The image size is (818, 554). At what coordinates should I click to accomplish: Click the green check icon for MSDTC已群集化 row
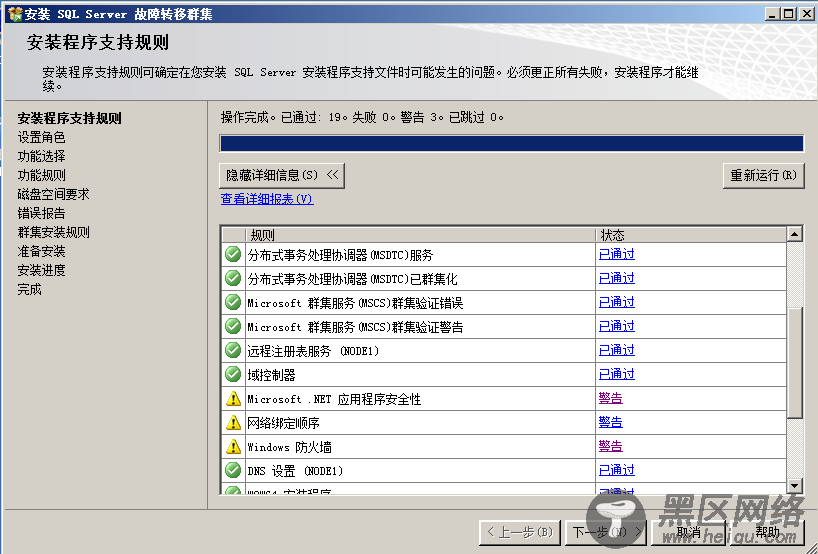(233, 278)
